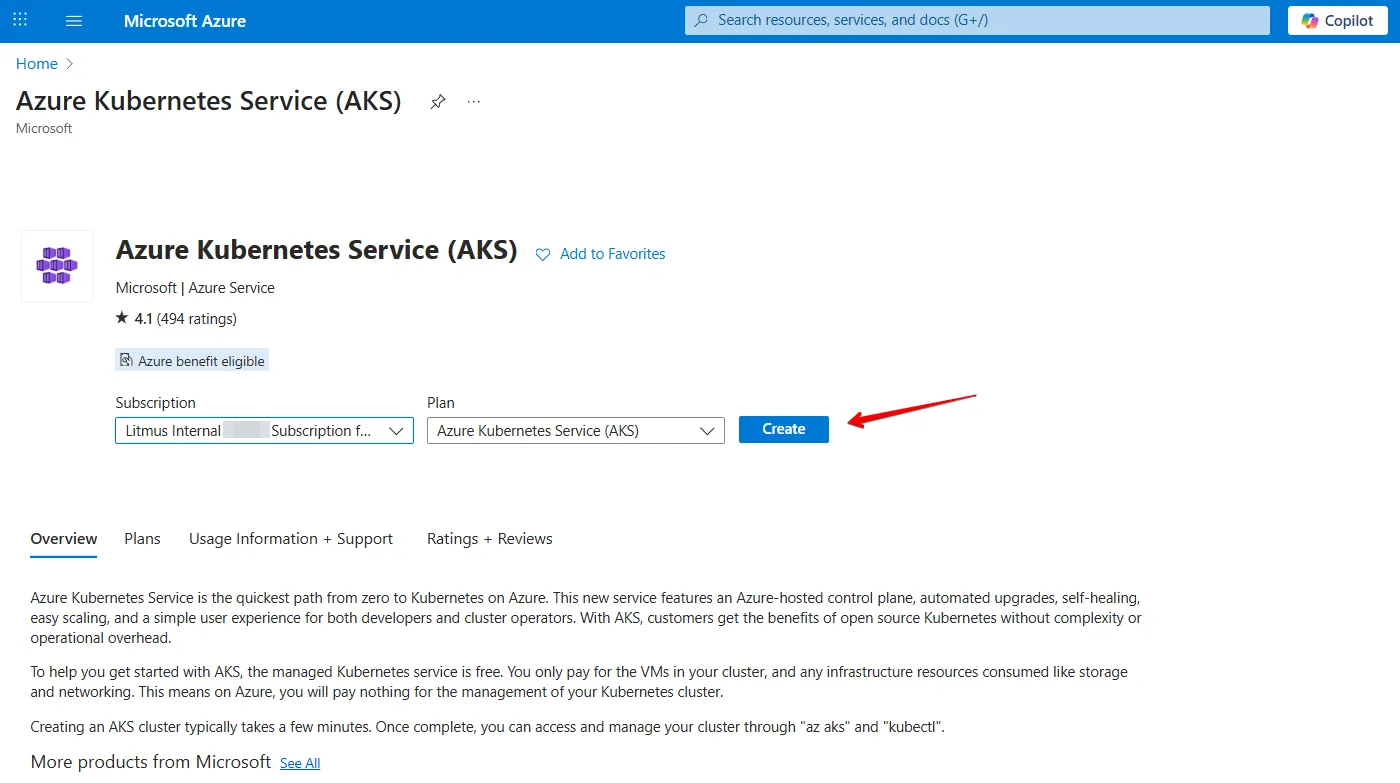This screenshot has height=783, width=1400.
Task: Click the Create button
Action: (x=784, y=429)
